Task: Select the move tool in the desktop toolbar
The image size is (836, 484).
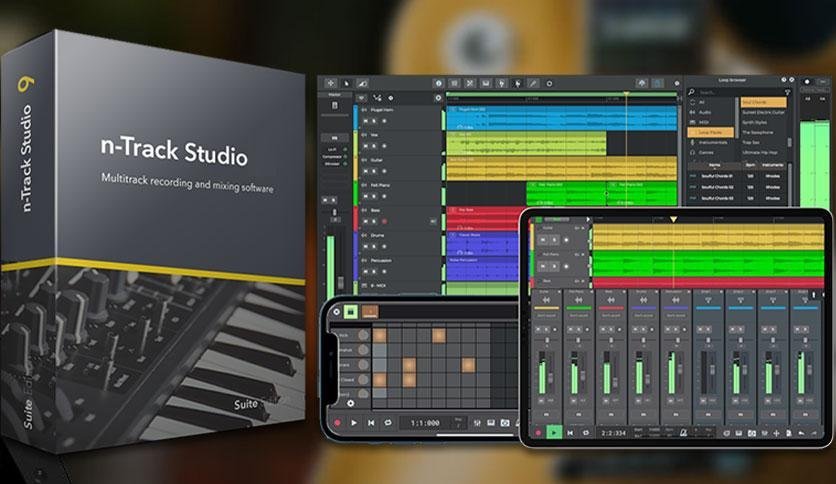Action: click(x=331, y=82)
